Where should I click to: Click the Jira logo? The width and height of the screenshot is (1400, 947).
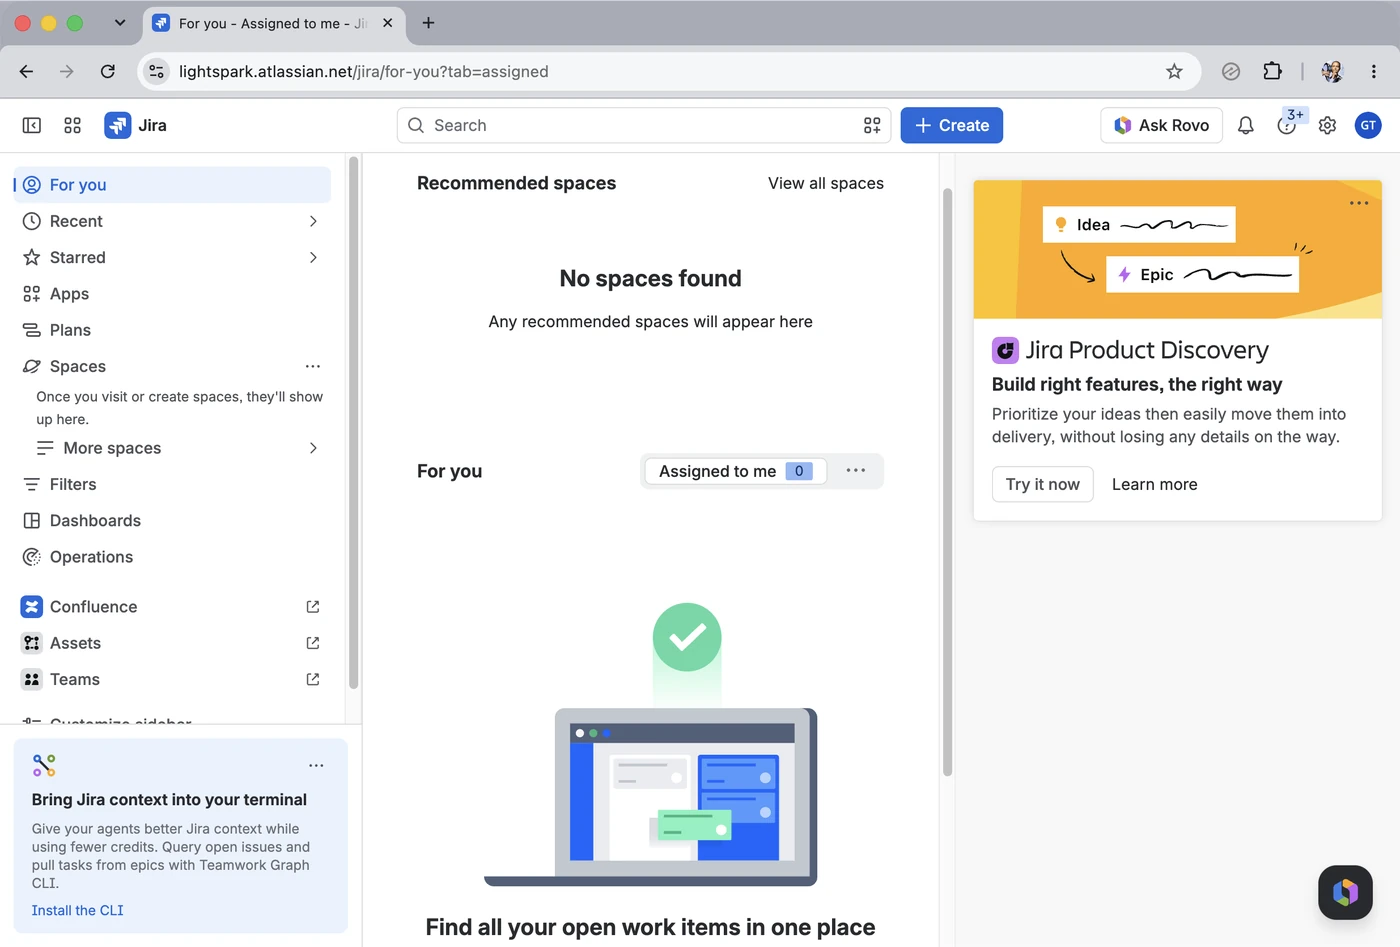click(136, 125)
